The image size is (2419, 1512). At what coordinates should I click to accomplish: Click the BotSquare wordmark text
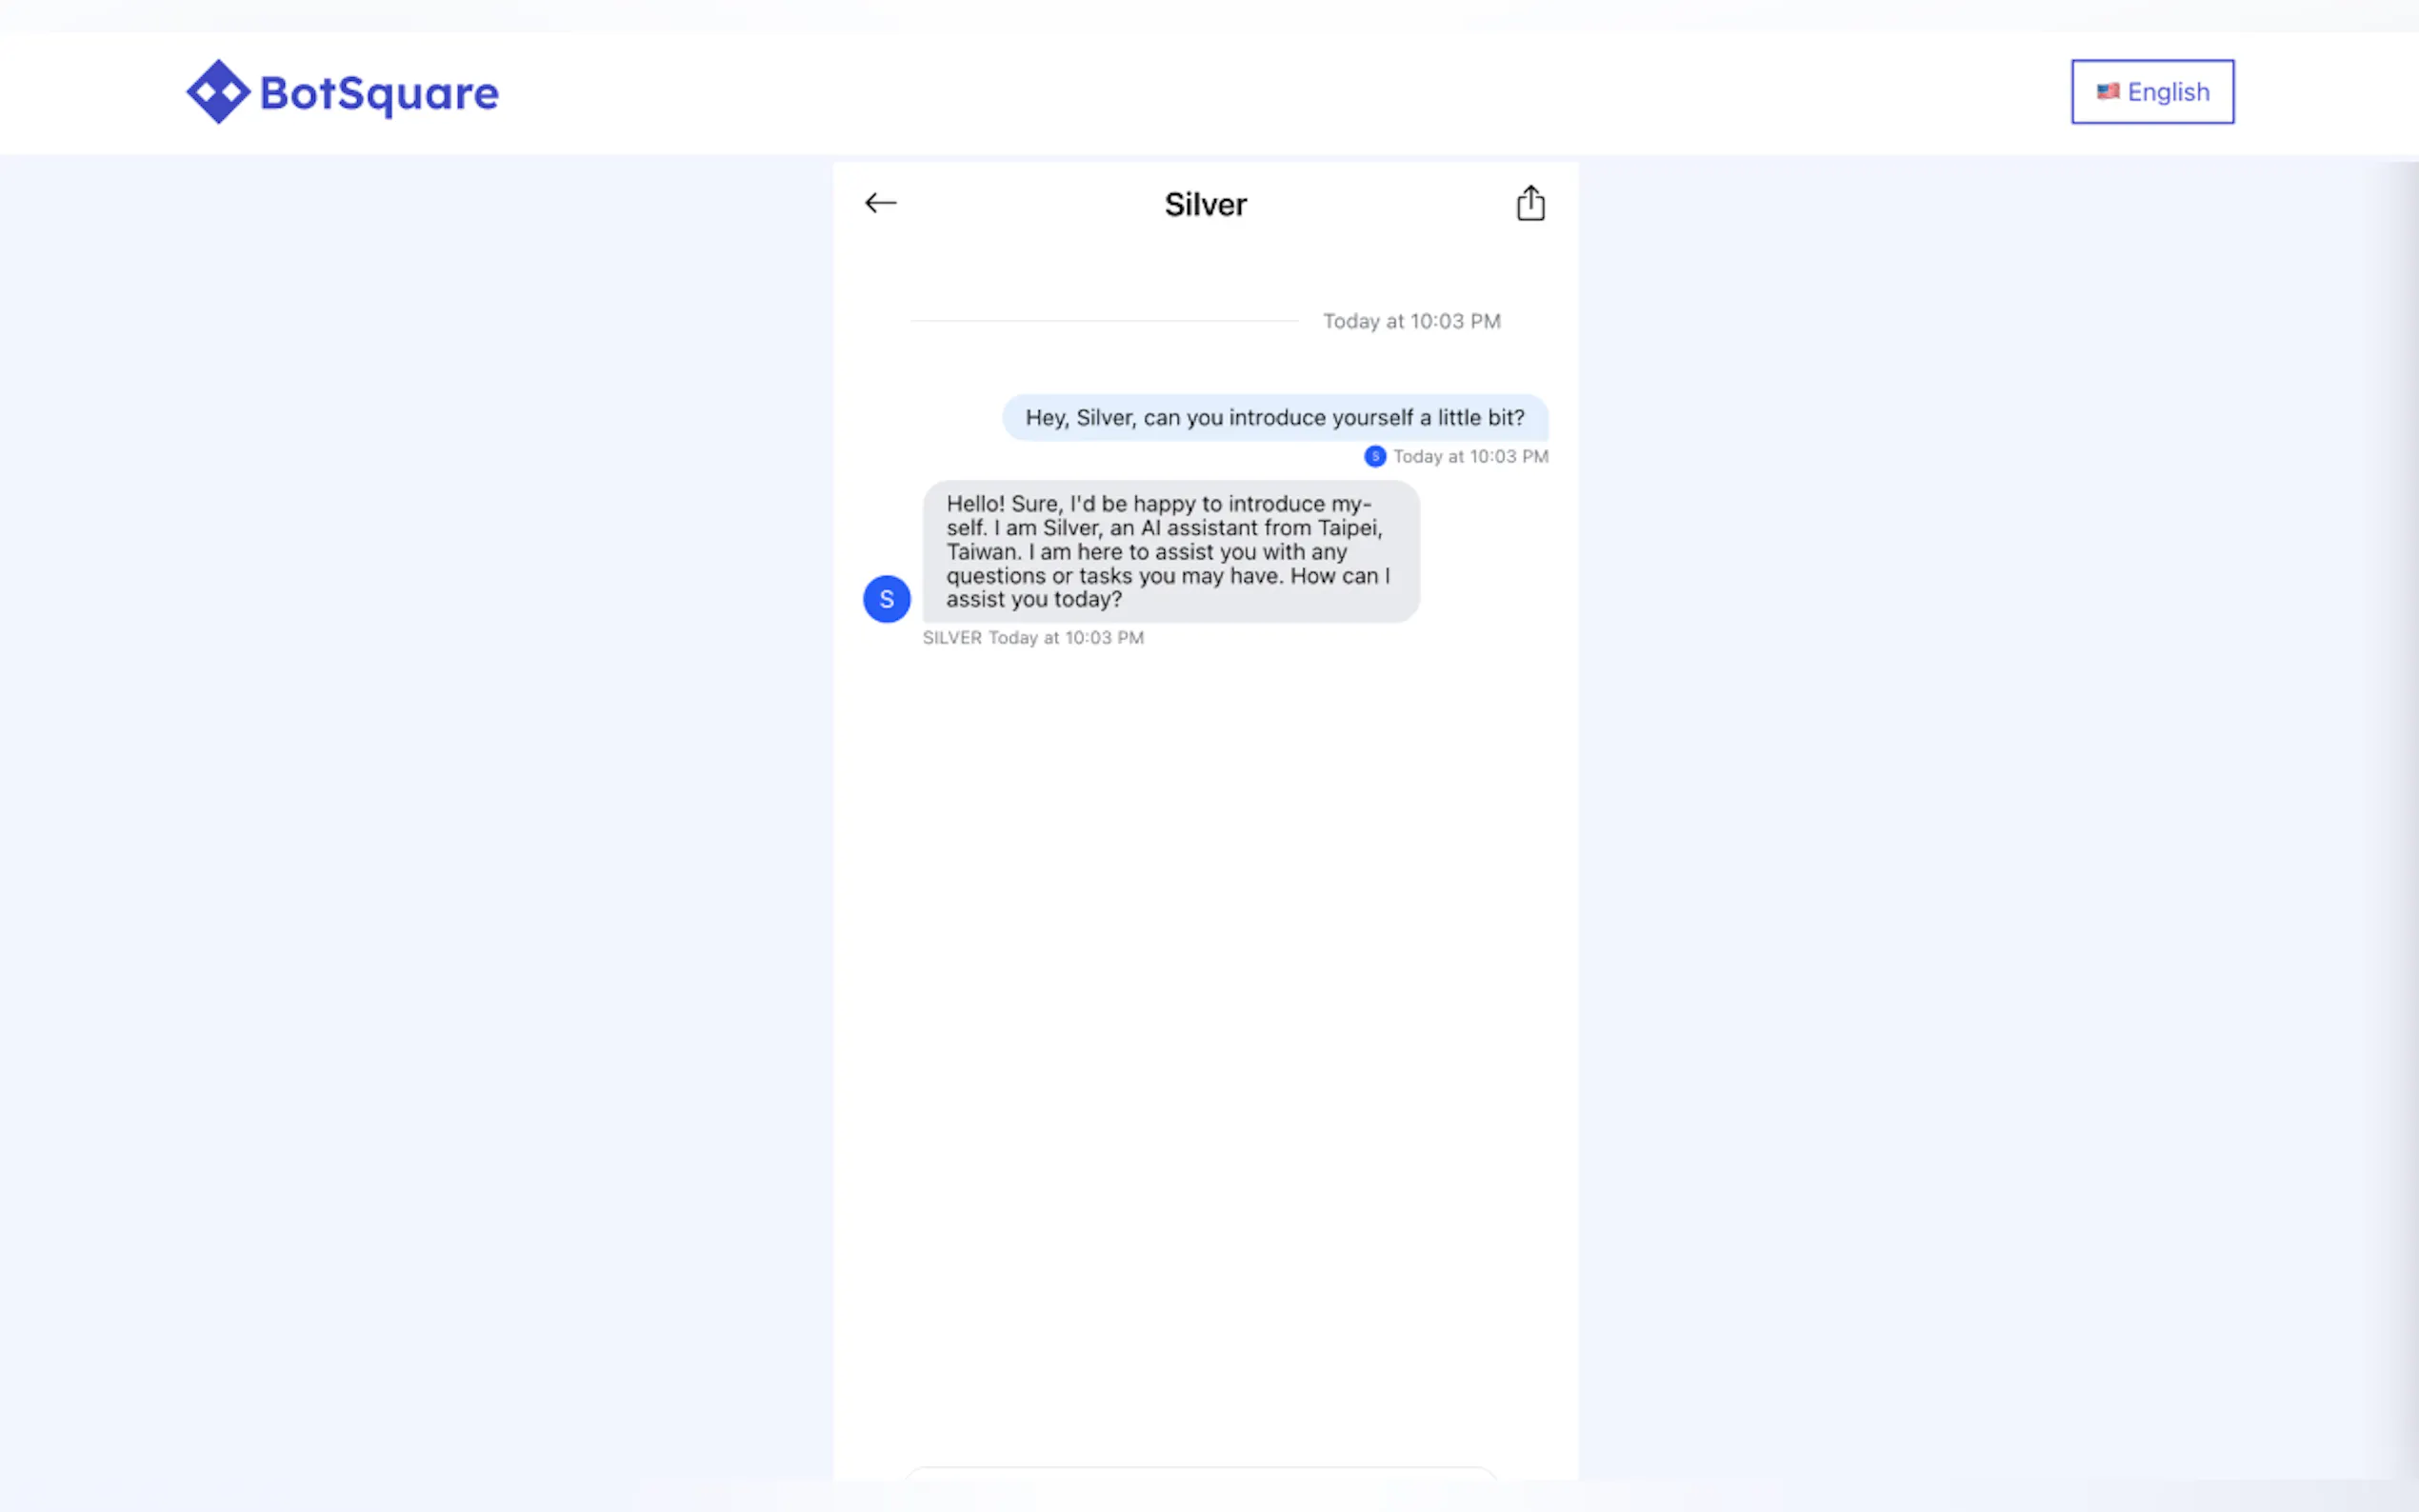tap(379, 94)
